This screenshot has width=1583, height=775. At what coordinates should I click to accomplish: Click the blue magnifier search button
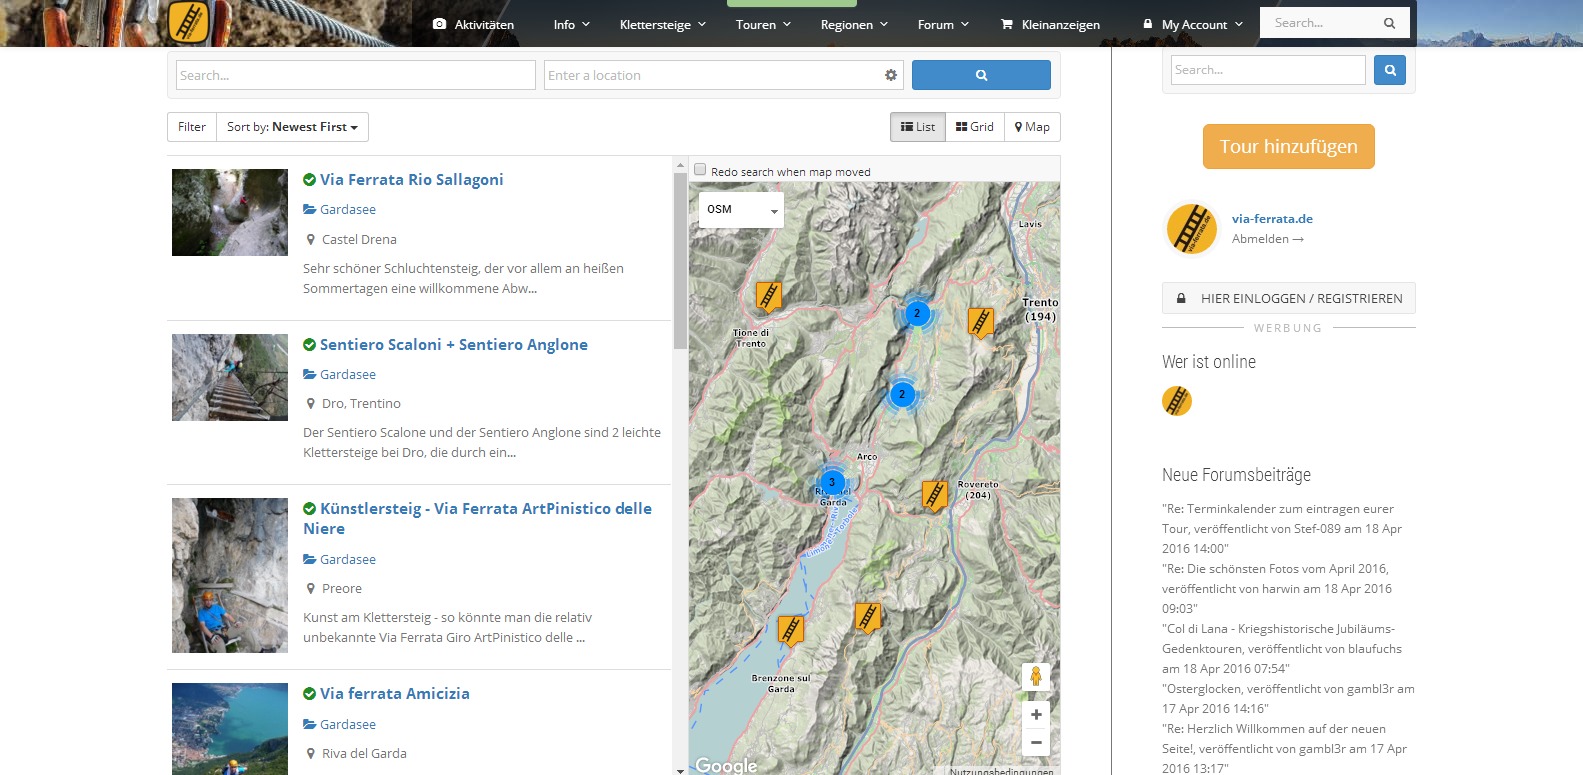981,76
